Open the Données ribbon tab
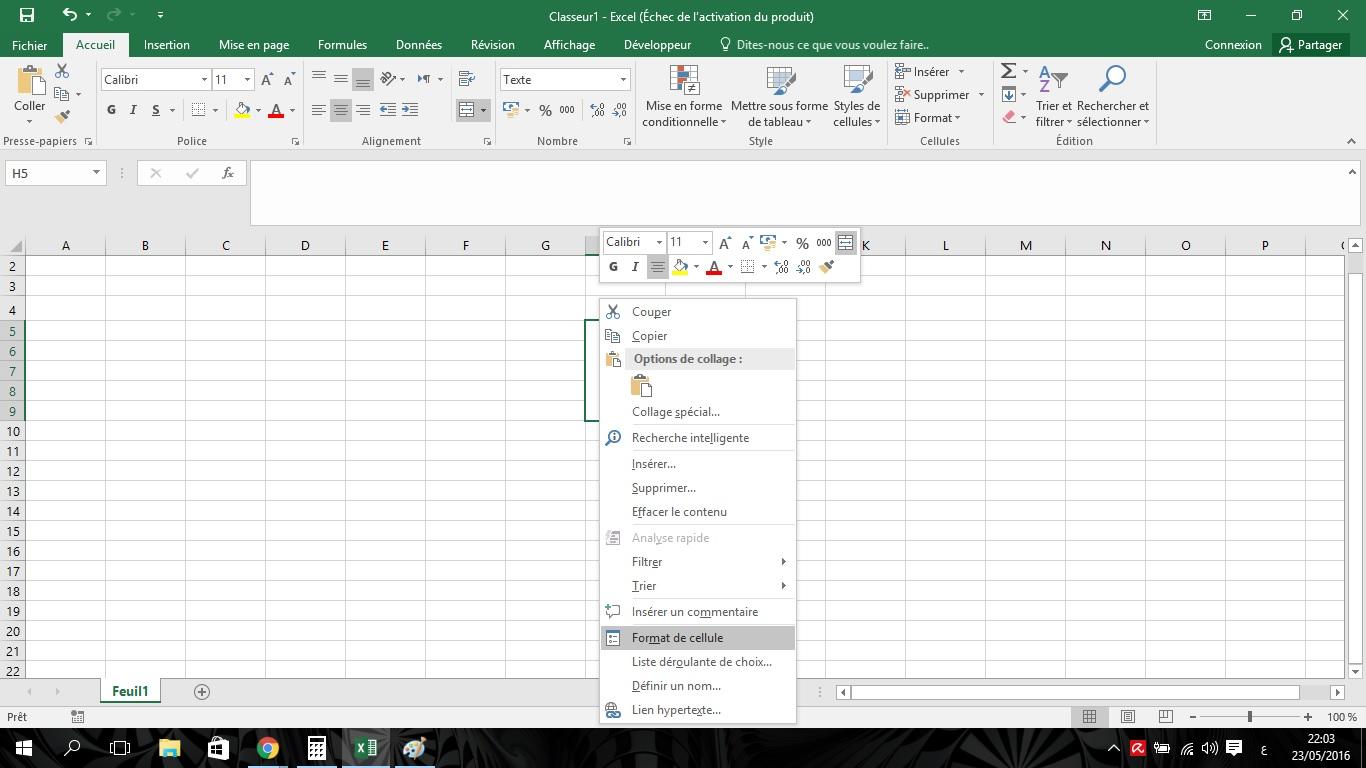Screen dimensions: 1366x768 pos(418,45)
